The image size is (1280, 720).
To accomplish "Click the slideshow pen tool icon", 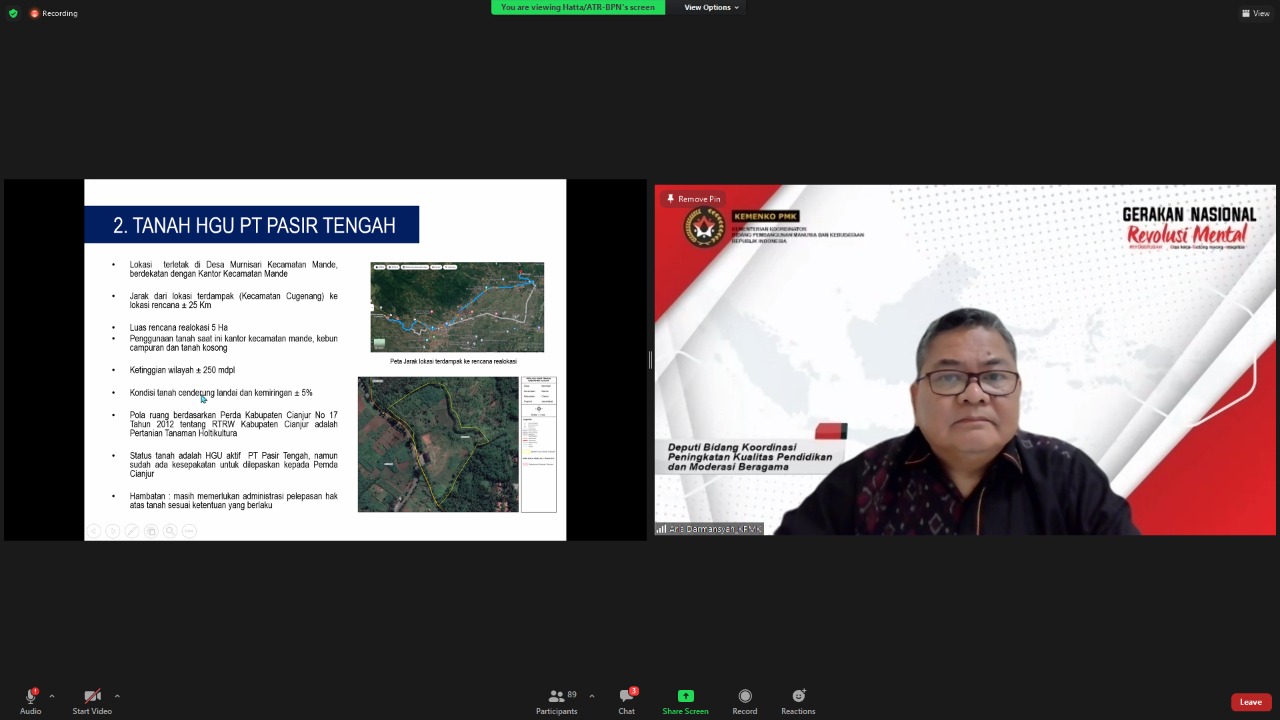I will pyautogui.click(x=131, y=531).
